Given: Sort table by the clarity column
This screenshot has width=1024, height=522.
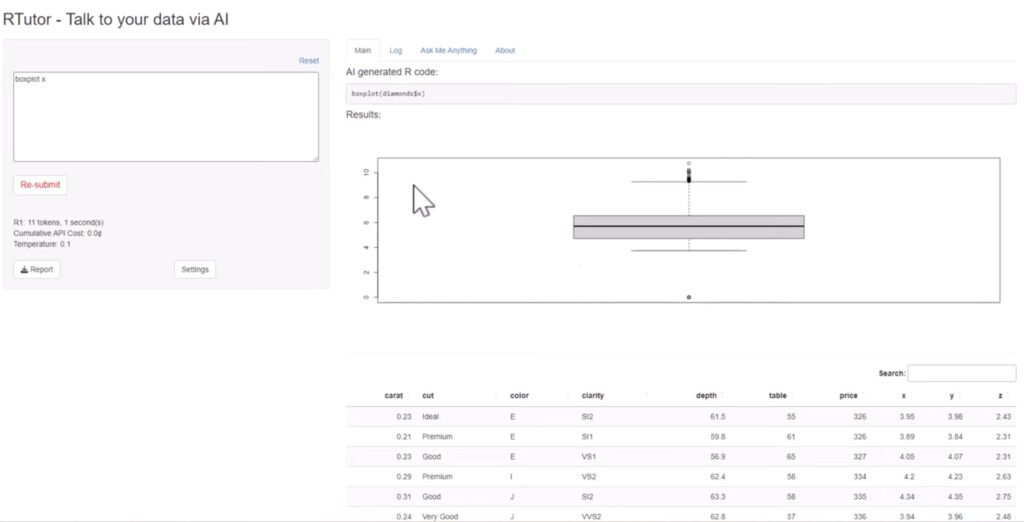Looking at the screenshot, I should [x=592, y=396].
